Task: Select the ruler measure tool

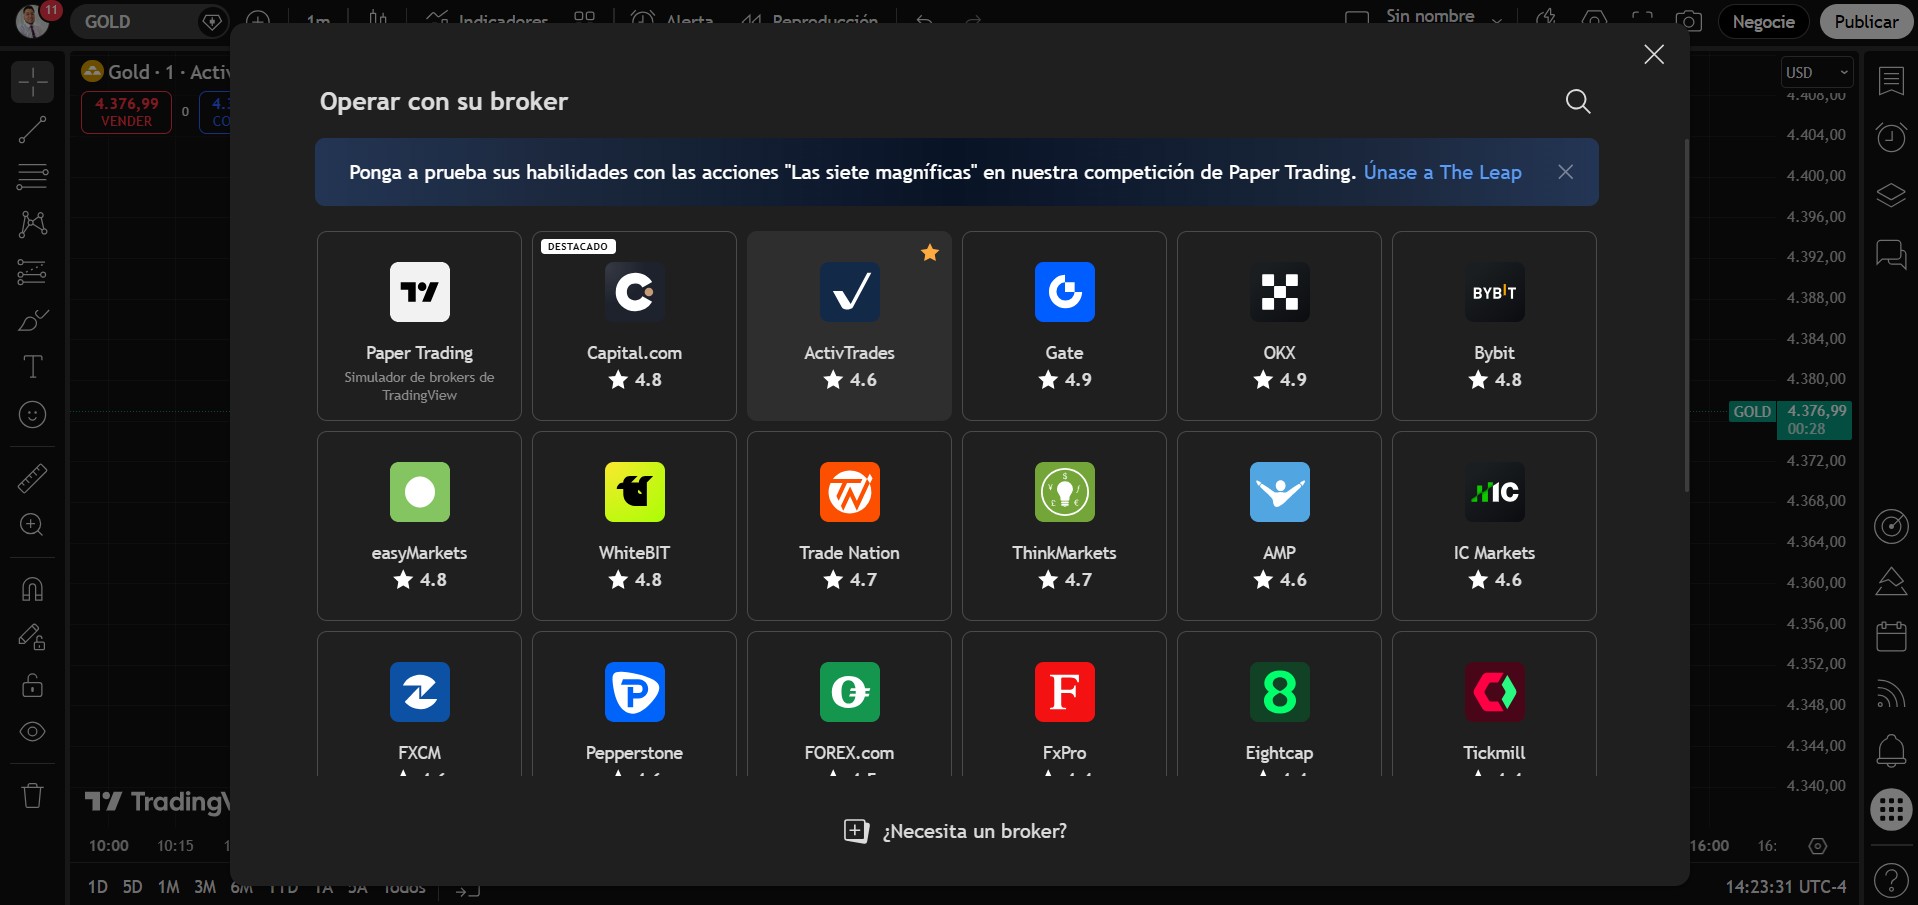Action: (32, 478)
